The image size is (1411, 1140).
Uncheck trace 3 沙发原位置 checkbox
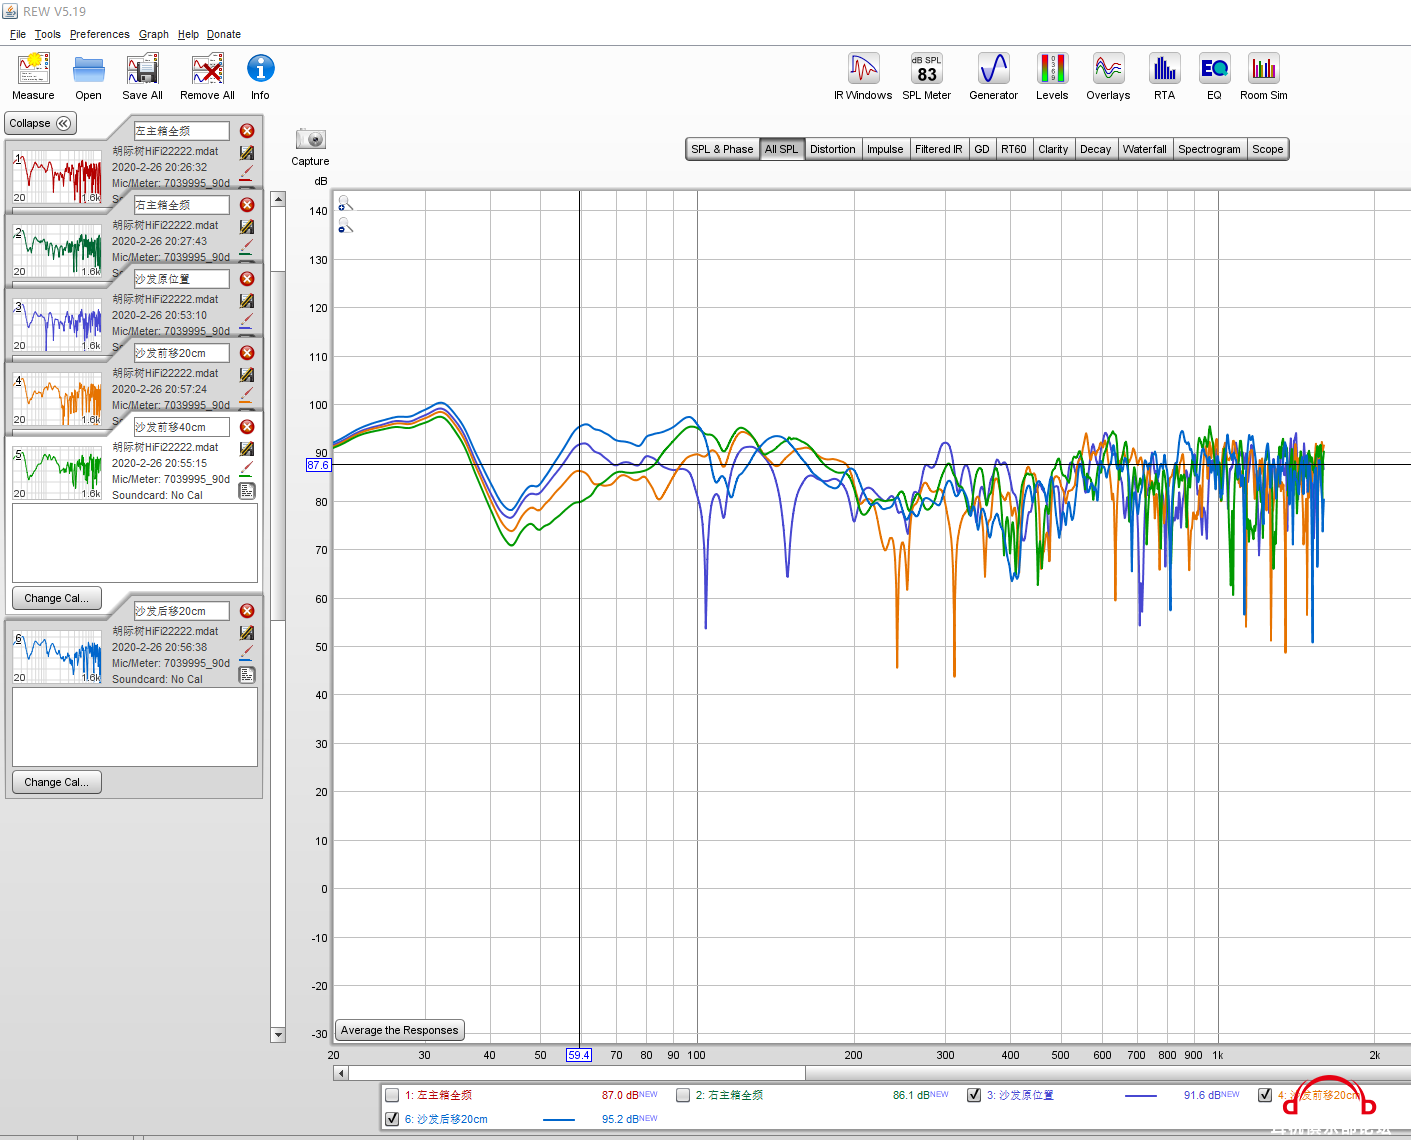(974, 1095)
